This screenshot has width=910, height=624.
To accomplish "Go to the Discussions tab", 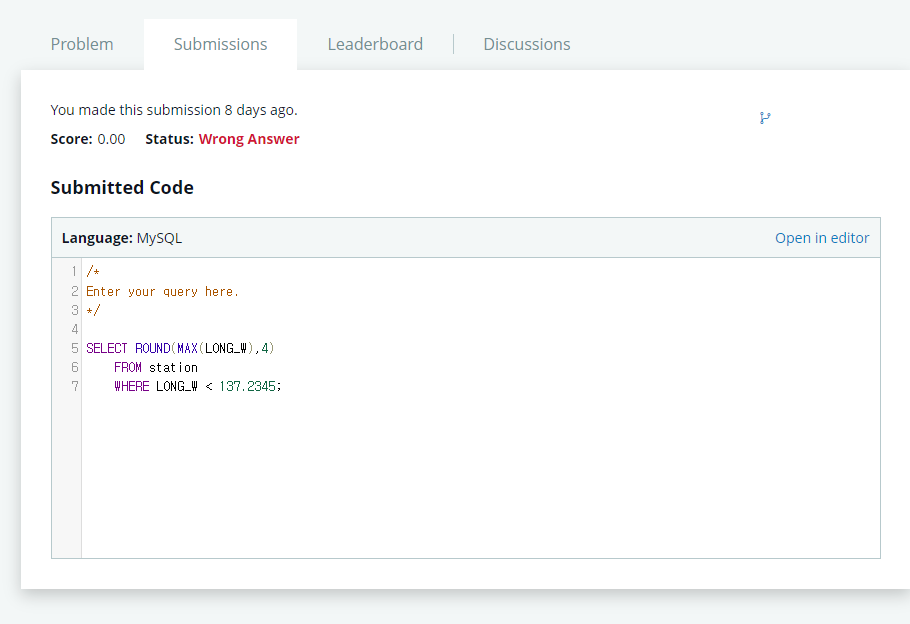I will 527,44.
